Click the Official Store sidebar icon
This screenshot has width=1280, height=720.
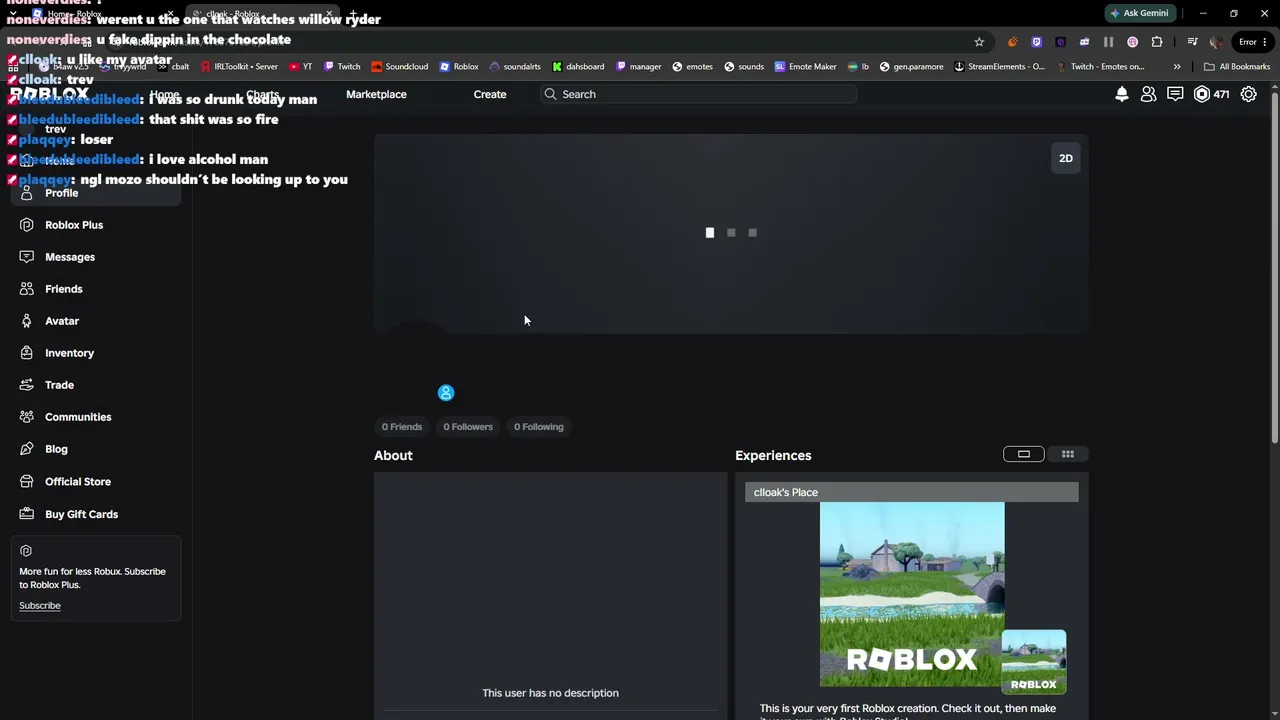coord(26,482)
